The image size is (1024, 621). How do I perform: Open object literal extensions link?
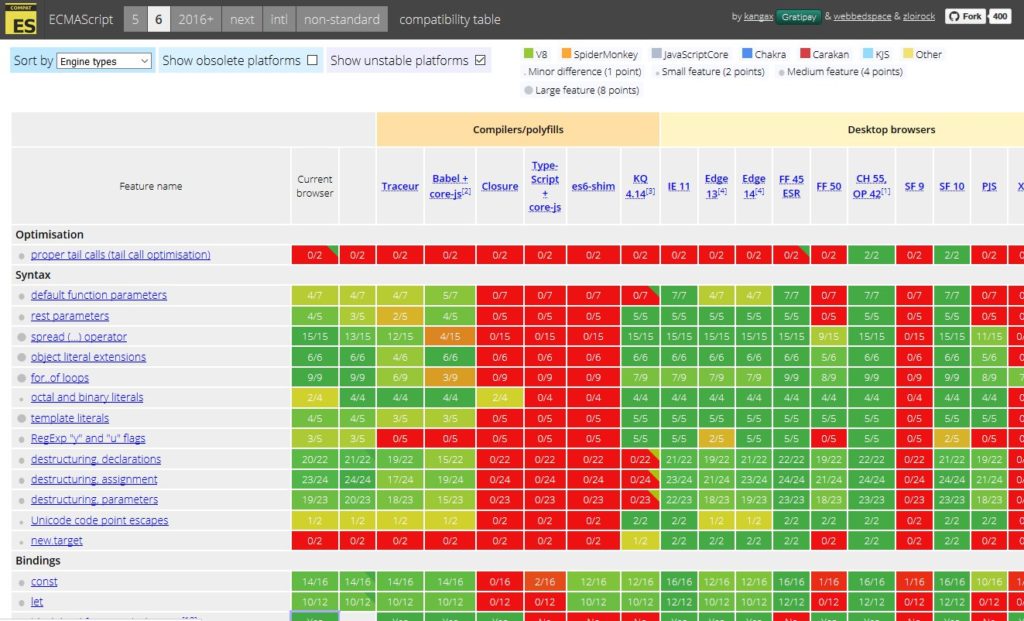pos(88,357)
